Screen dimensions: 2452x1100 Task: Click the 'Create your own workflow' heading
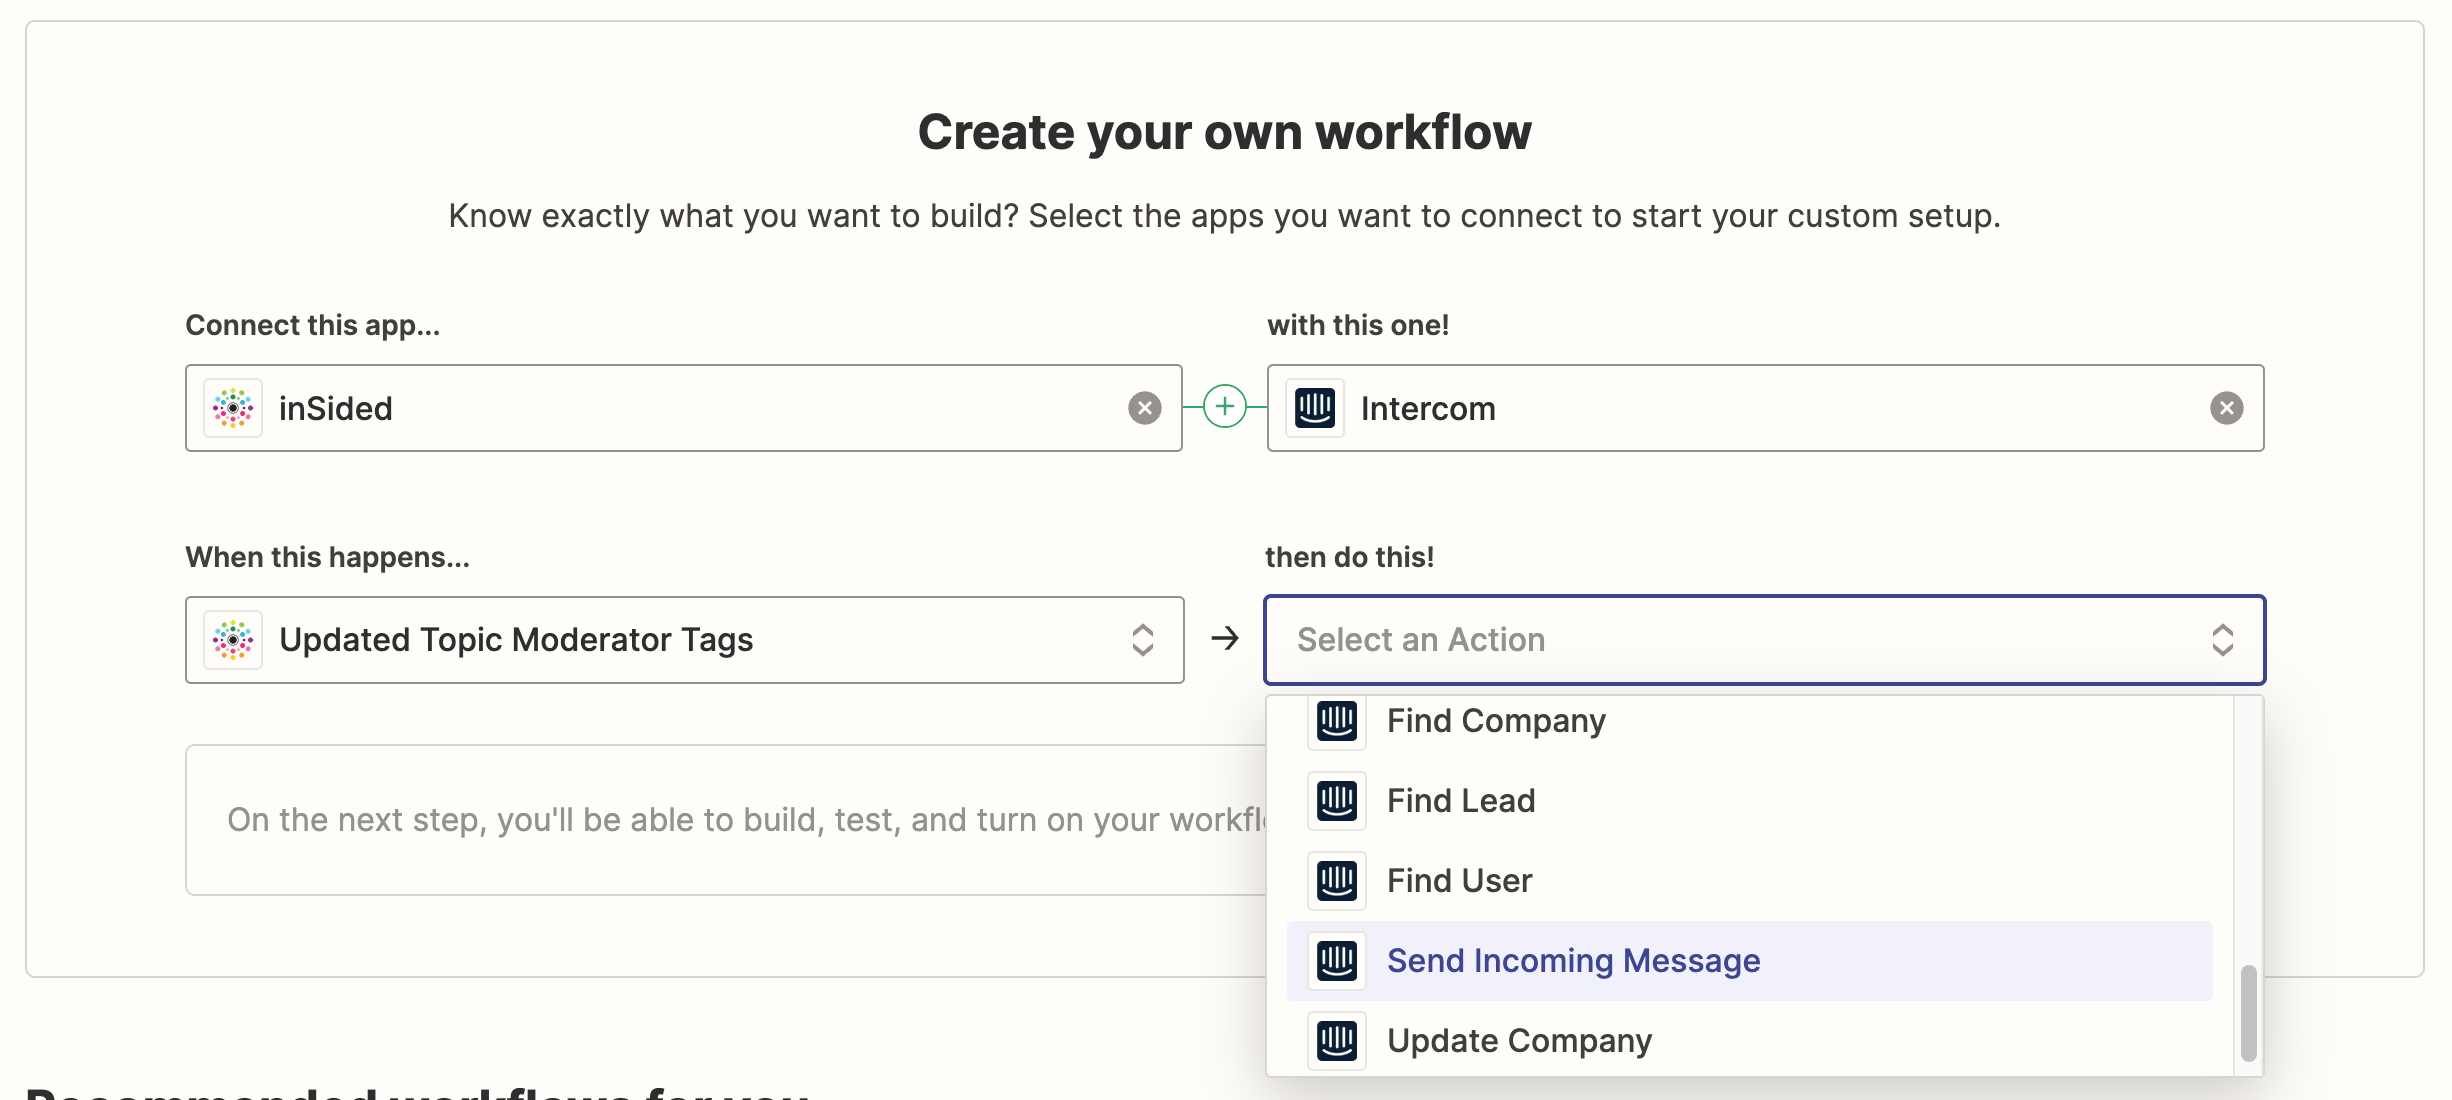pos(1225,132)
